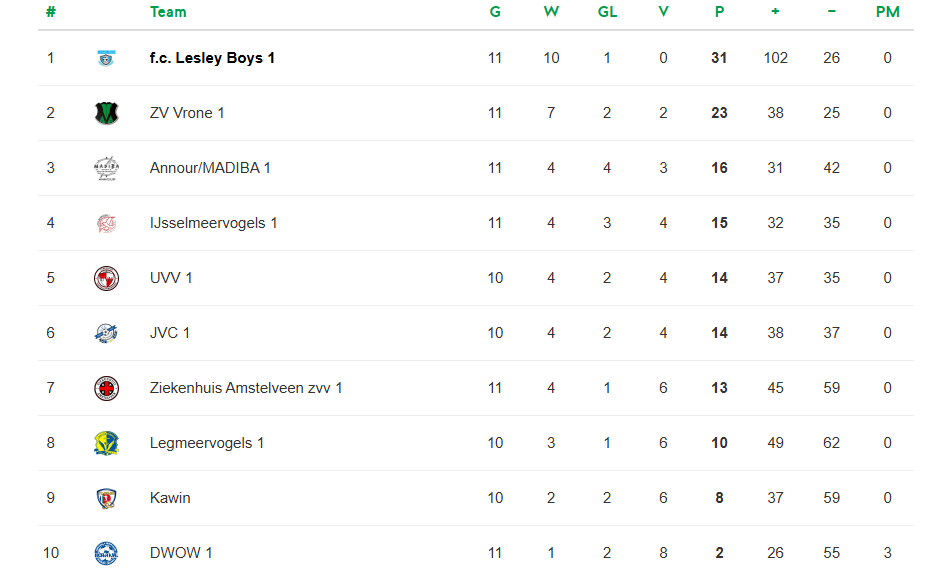
Task: Select the Annour/MADIBA 1 team name
Action: (210, 168)
